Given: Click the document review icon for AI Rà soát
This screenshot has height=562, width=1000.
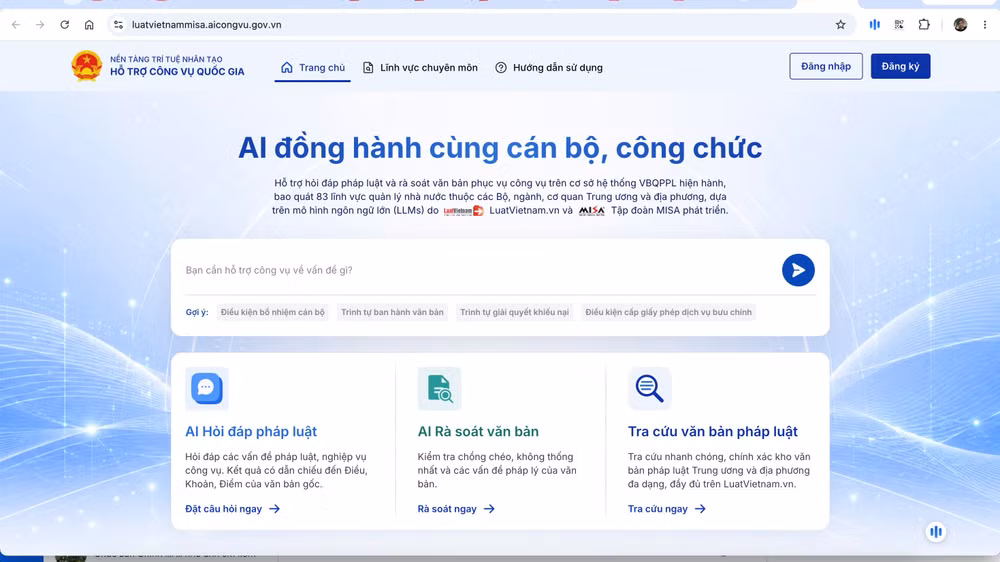Looking at the screenshot, I should [x=439, y=388].
